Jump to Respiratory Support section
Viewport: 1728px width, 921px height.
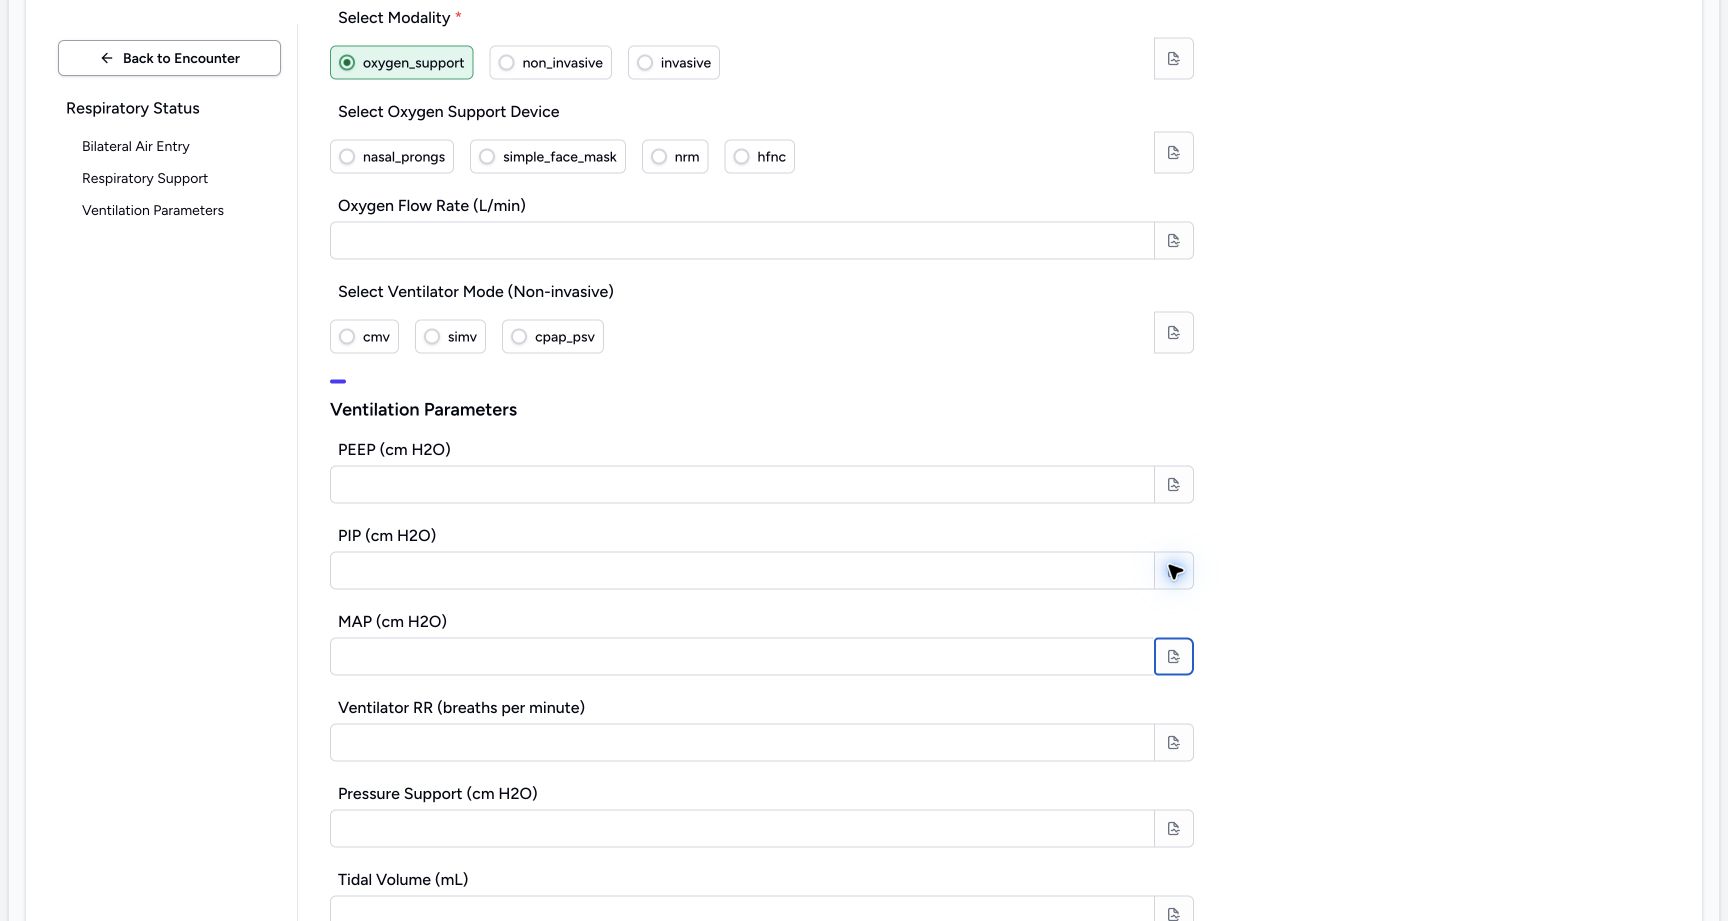[145, 178]
